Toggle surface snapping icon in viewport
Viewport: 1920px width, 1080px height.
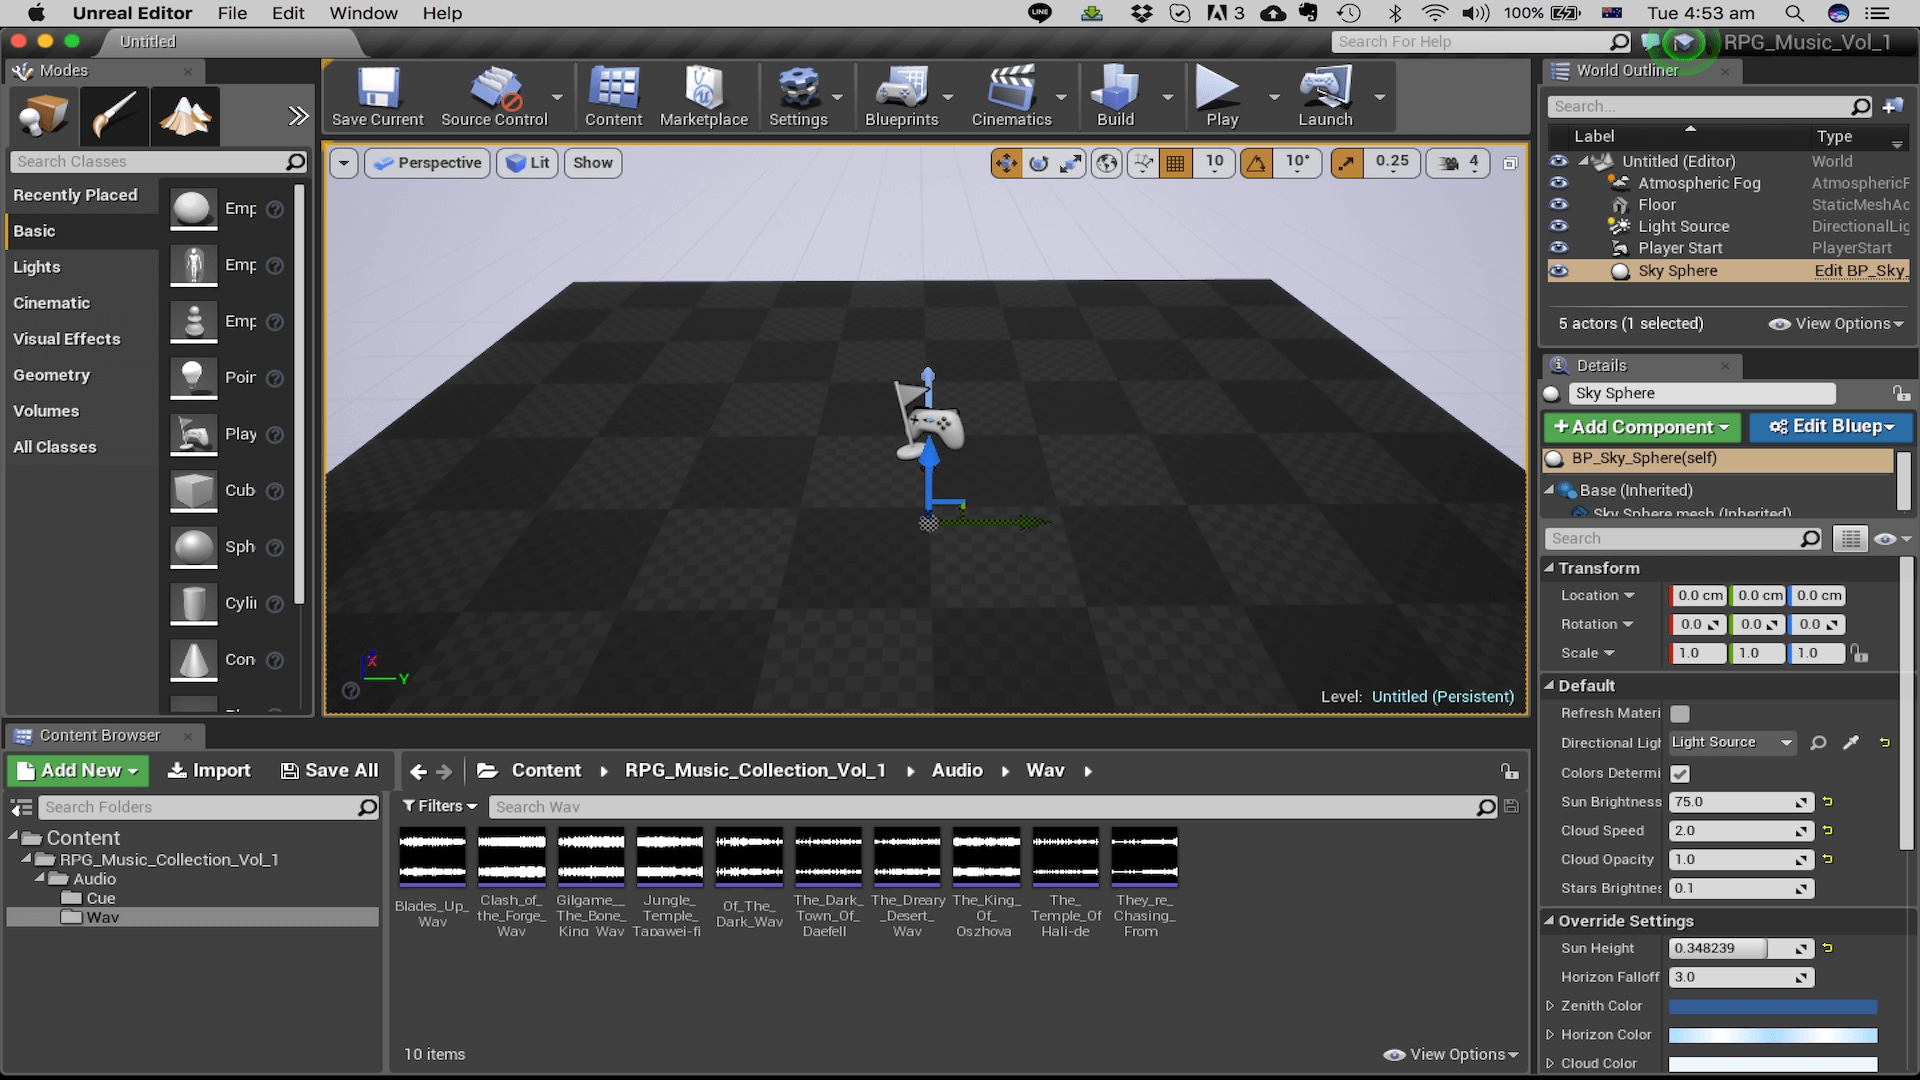[1143, 163]
